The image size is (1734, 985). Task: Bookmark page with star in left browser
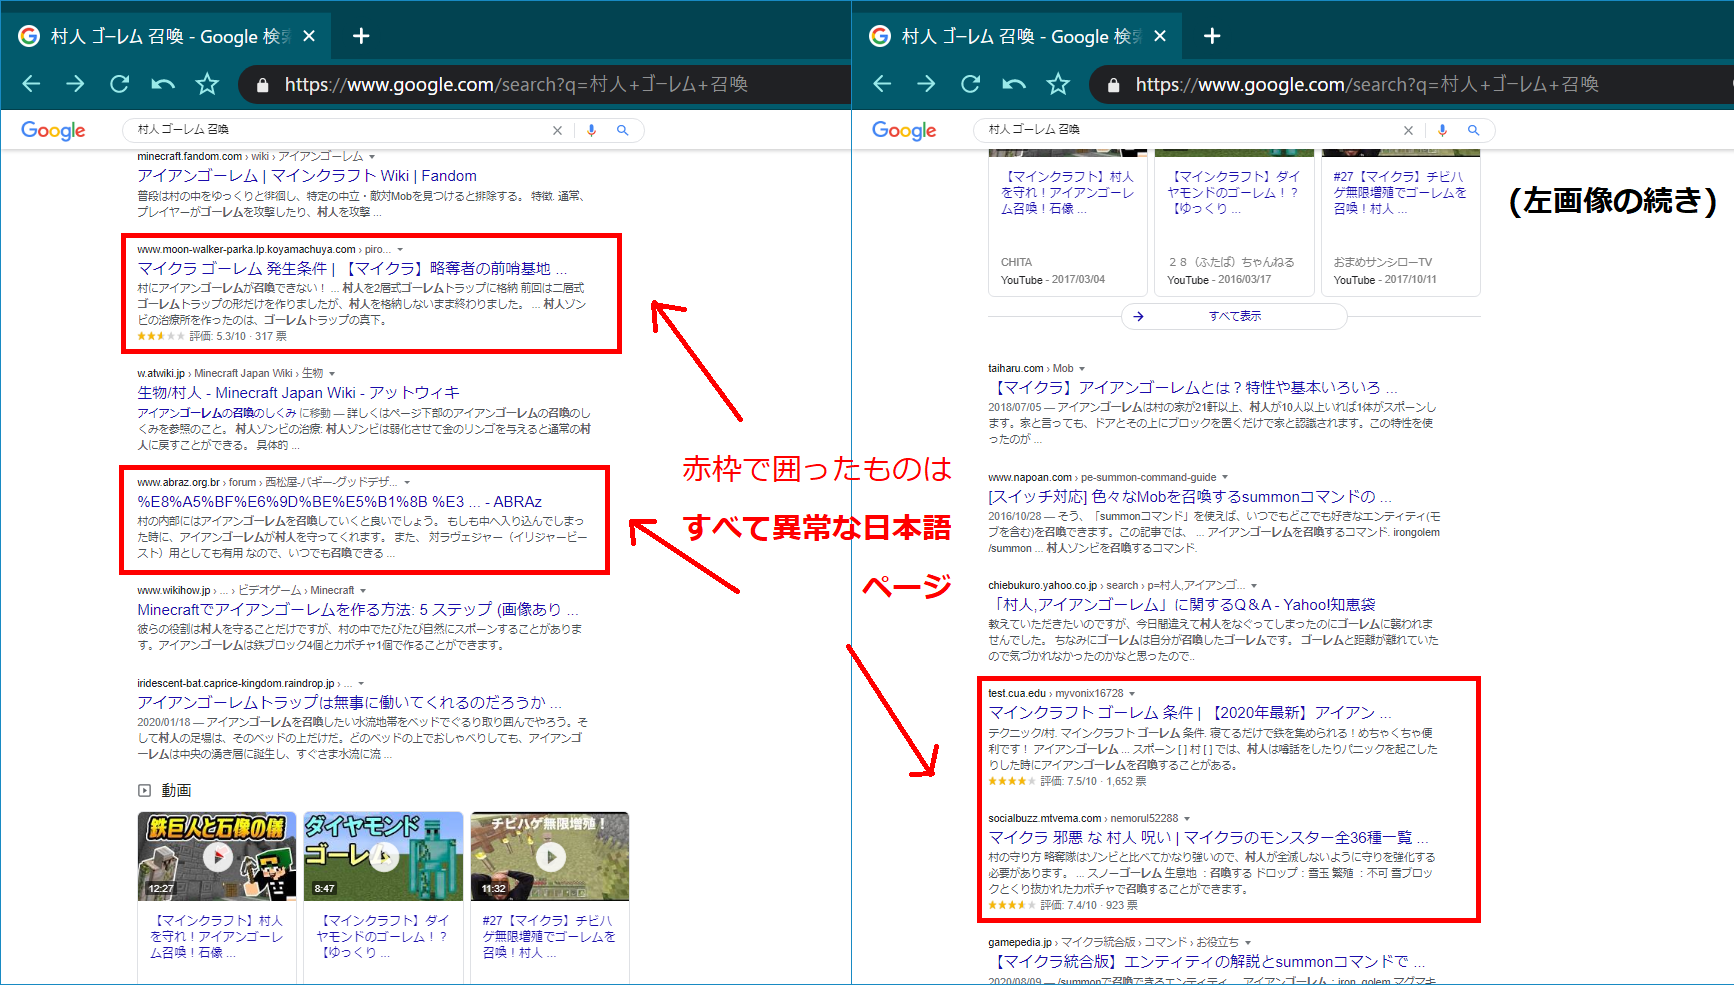tap(207, 84)
